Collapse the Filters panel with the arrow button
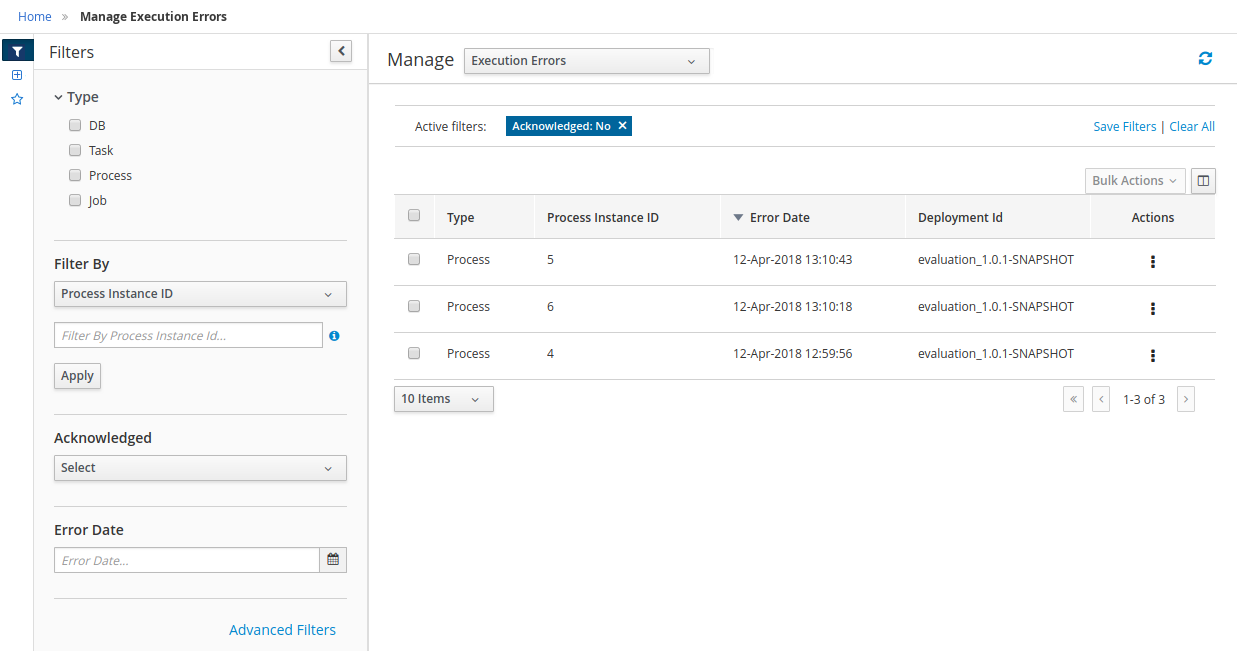Screen dimensions: 1237x651 tap(341, 51)
